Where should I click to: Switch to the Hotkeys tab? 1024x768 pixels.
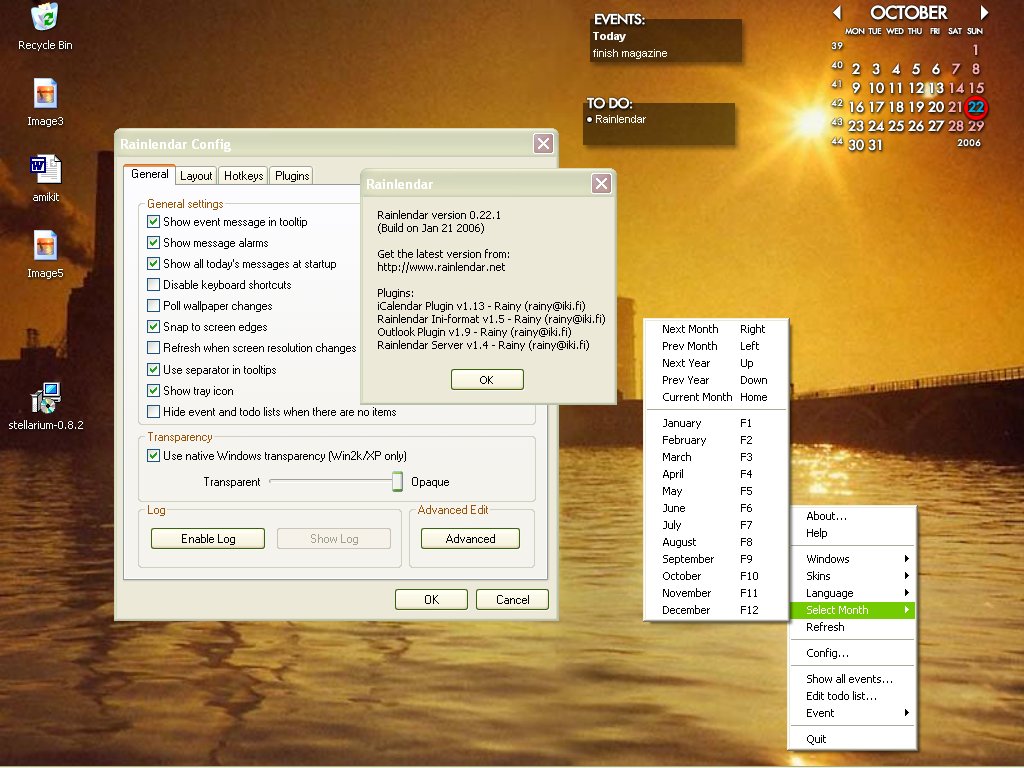click(x=243, y=176)
